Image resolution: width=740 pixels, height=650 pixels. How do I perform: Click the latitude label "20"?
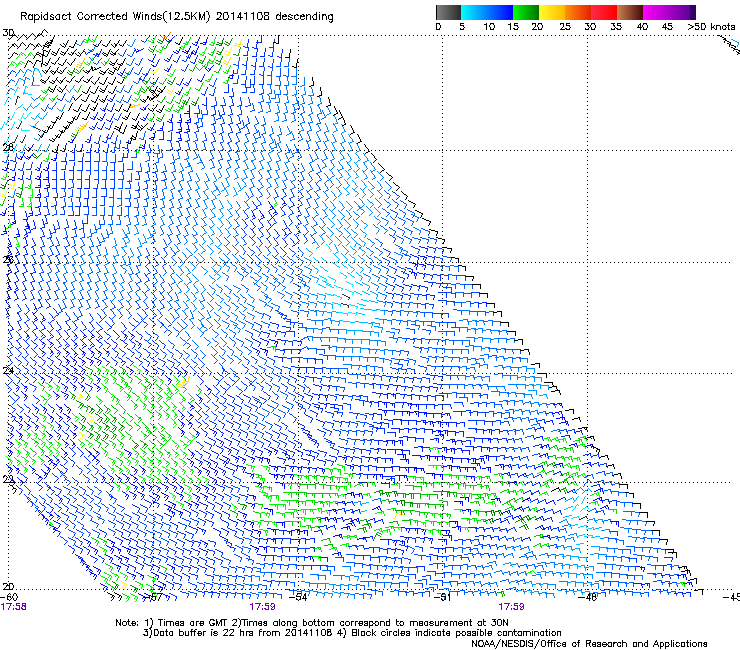pyautogui.click(x=8, y=587)
